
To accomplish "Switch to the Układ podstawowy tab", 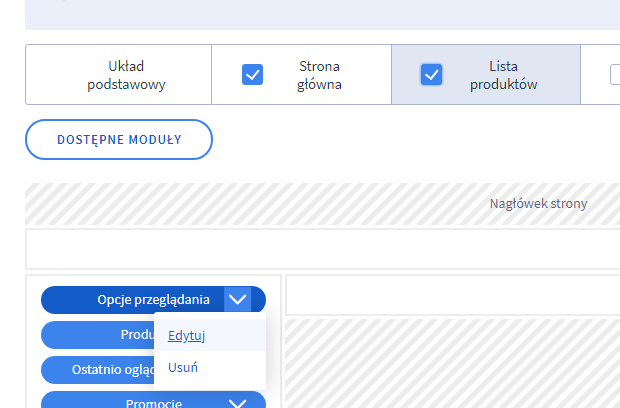I will [x=126, y=75].
